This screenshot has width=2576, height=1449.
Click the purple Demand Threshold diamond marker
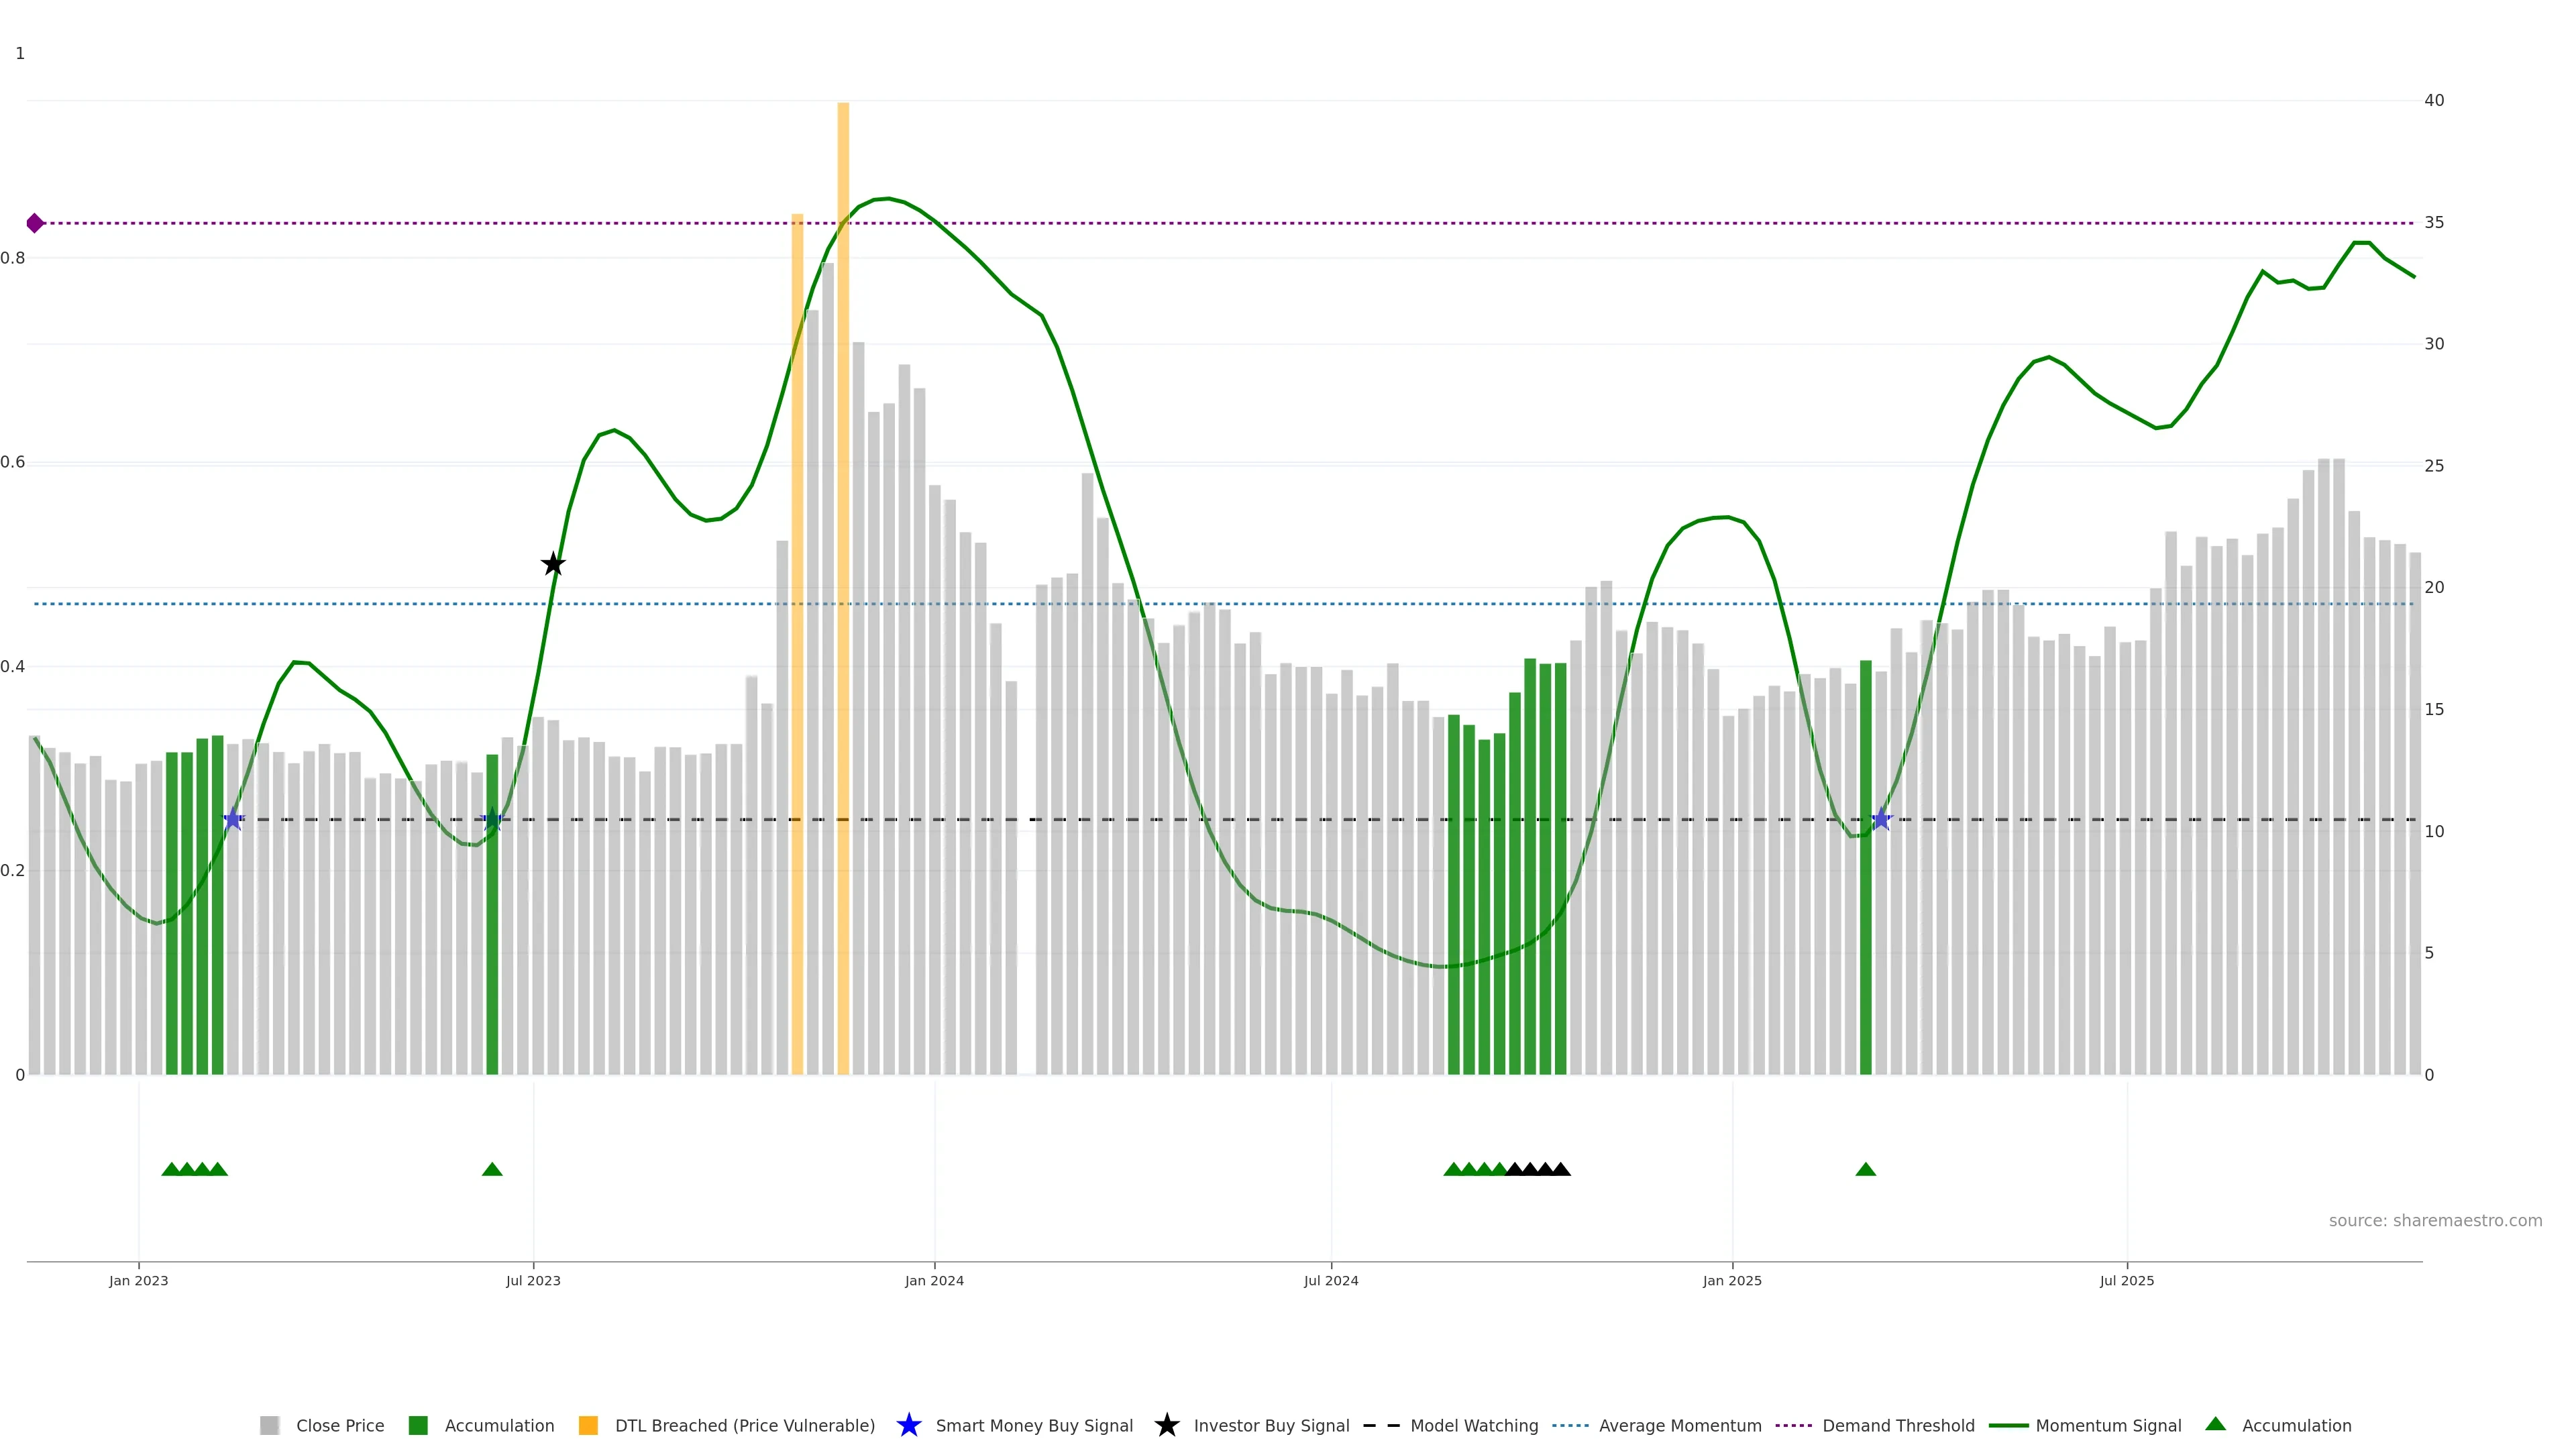click(35, 223)
